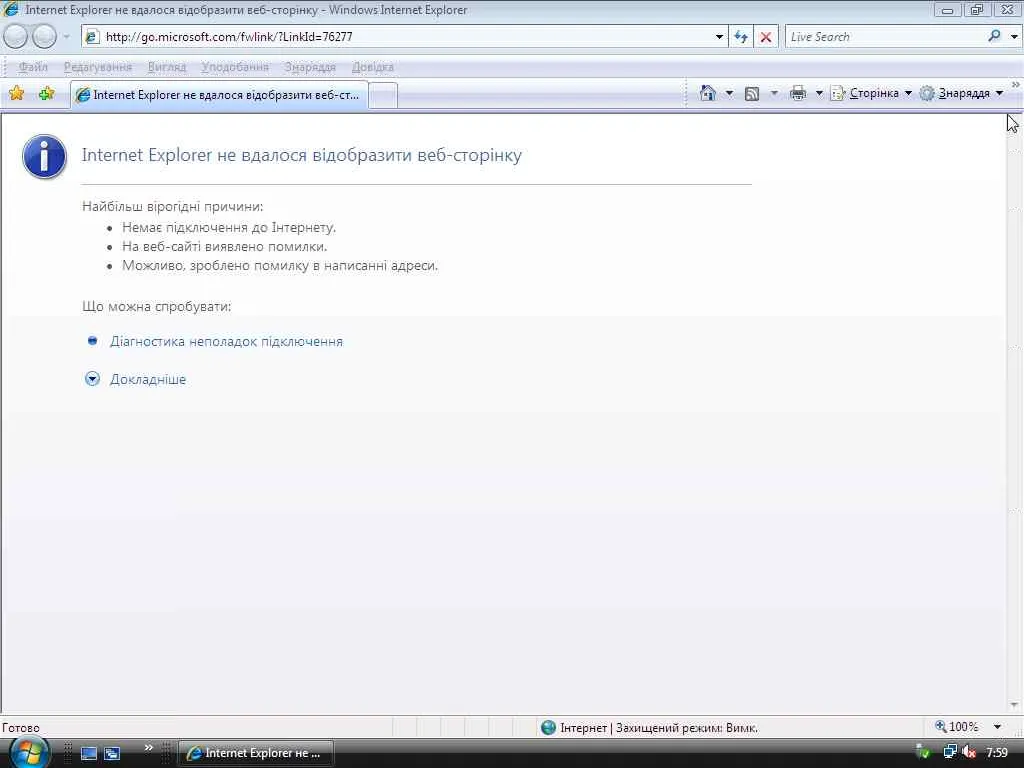Screen dimensions: 1024x768
Task: Click Switch between windows icon
Action: click(x=112, y=754)
